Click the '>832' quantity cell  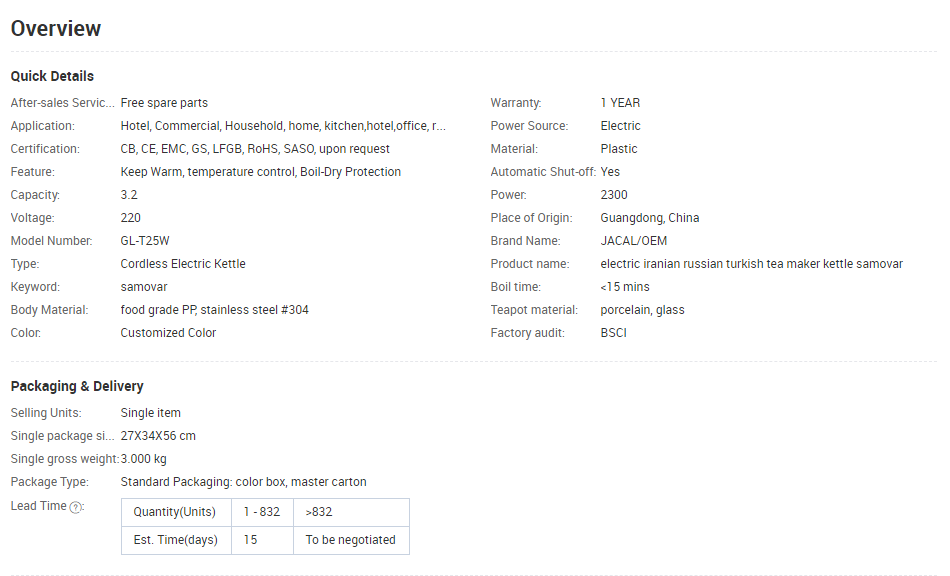tap(351, 512)
